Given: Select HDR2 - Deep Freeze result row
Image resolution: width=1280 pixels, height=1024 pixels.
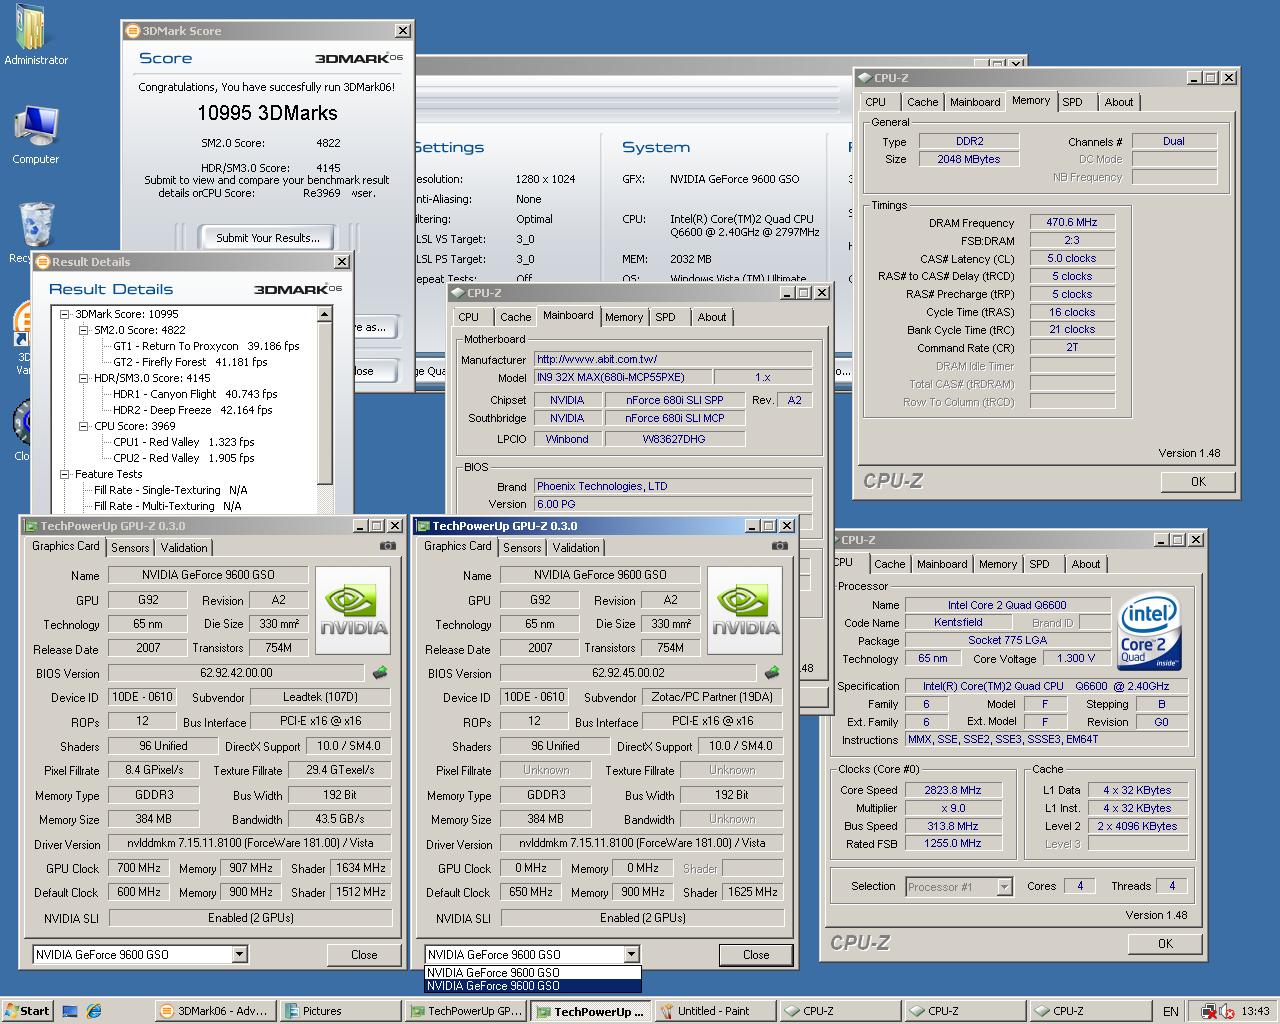Looking at the screenshot, I should pyautogui.click(x=193, y=410).
